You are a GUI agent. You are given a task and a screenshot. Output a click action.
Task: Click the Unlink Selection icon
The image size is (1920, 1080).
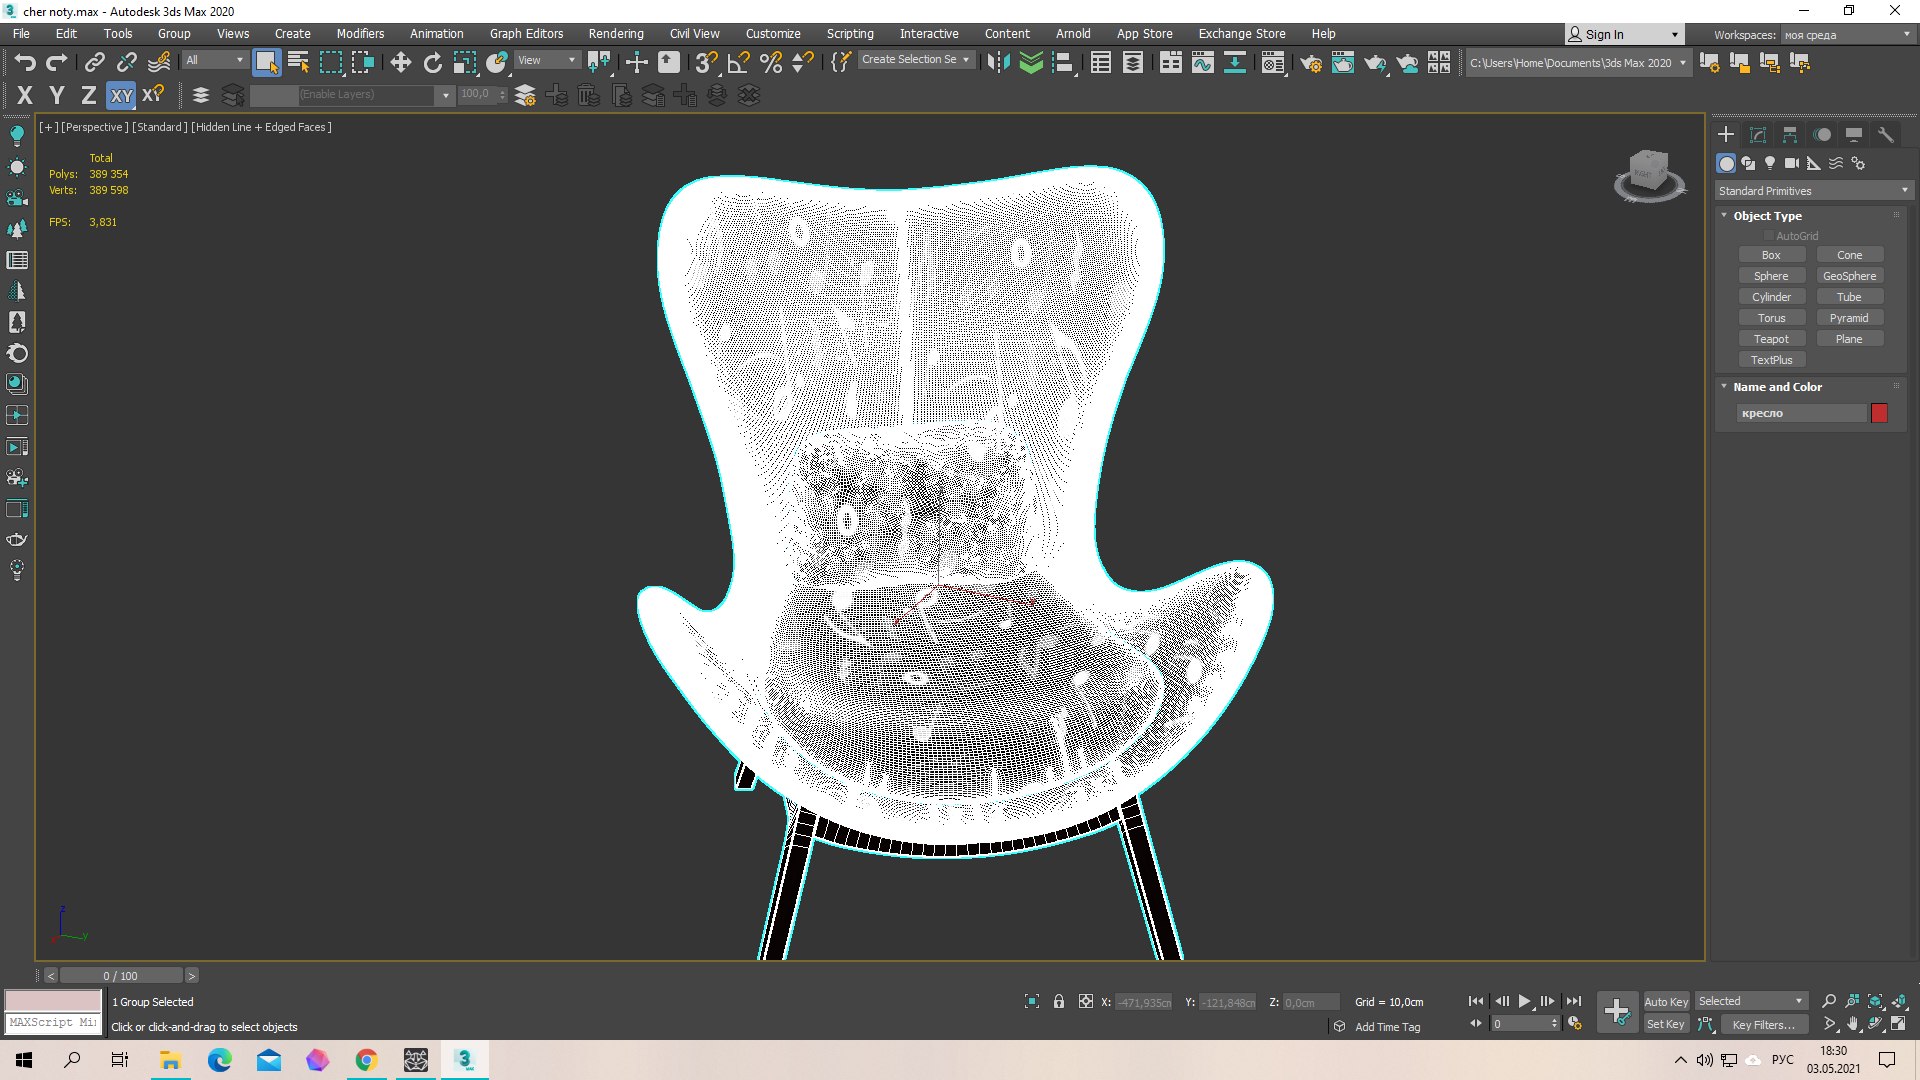point(127,63)
